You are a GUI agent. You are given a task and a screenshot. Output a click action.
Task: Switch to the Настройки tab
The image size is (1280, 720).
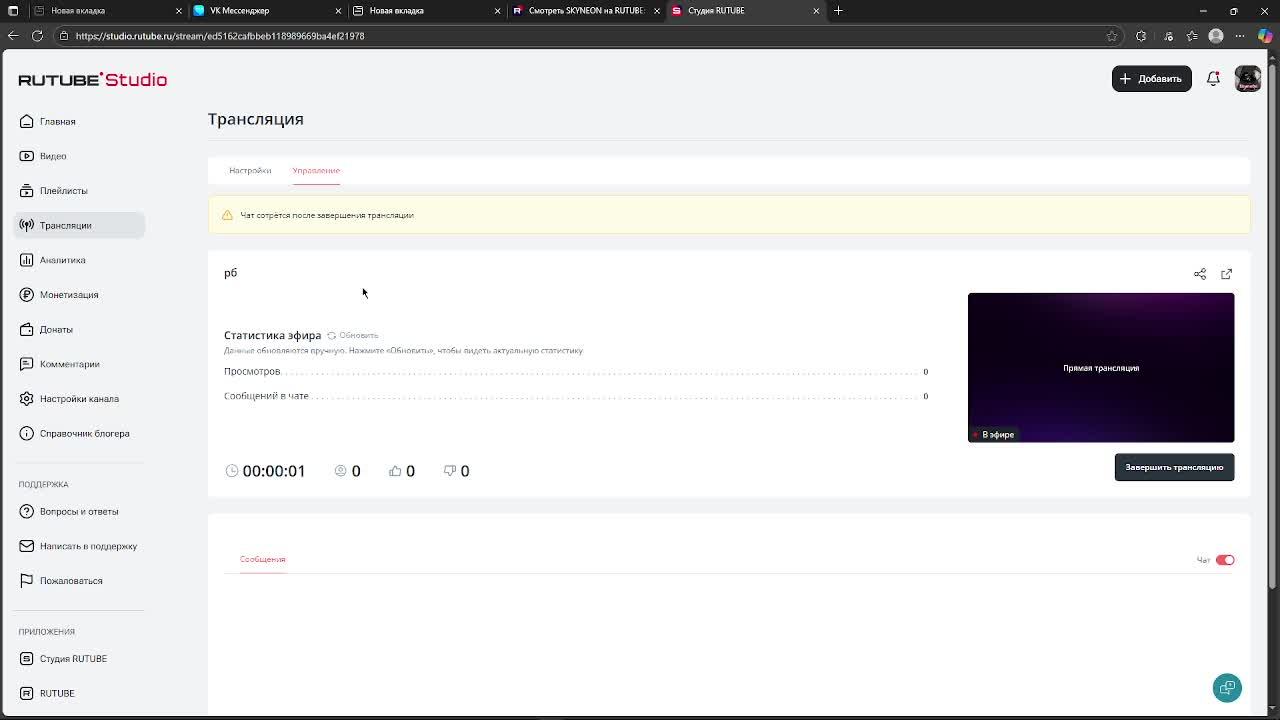(x=250, y=170)
